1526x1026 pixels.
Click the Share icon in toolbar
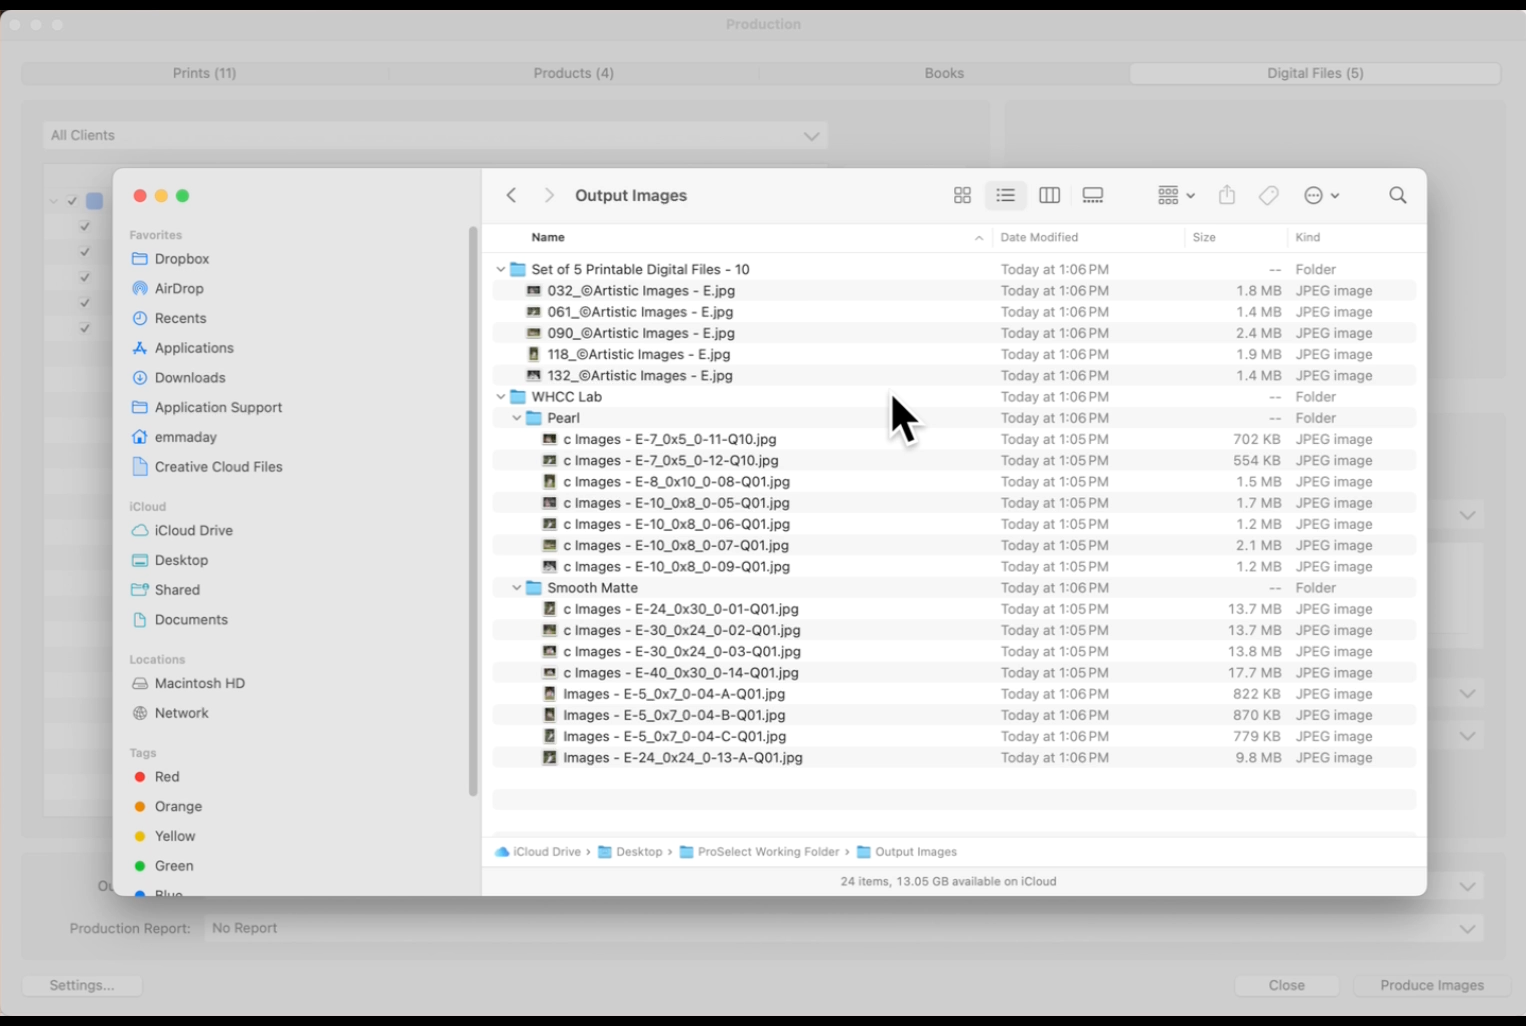pos(1227,196)
